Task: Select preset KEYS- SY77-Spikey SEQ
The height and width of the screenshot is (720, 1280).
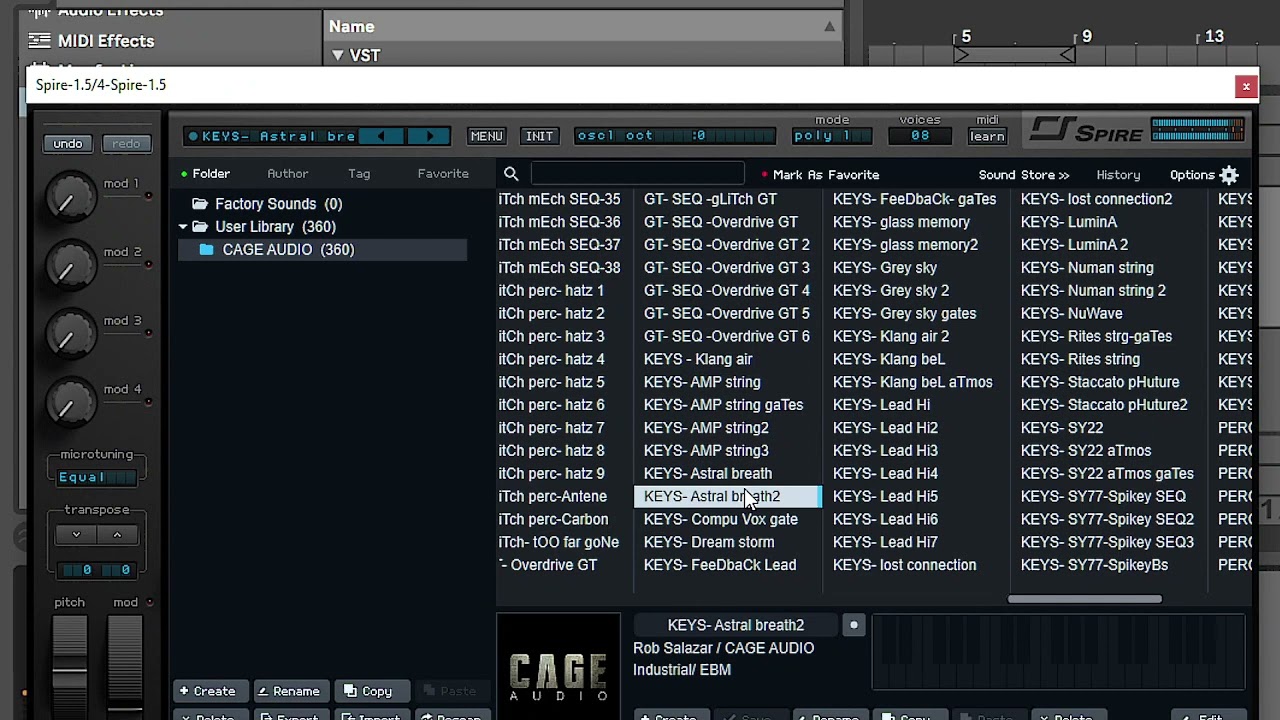Action: pos(1103,497)
